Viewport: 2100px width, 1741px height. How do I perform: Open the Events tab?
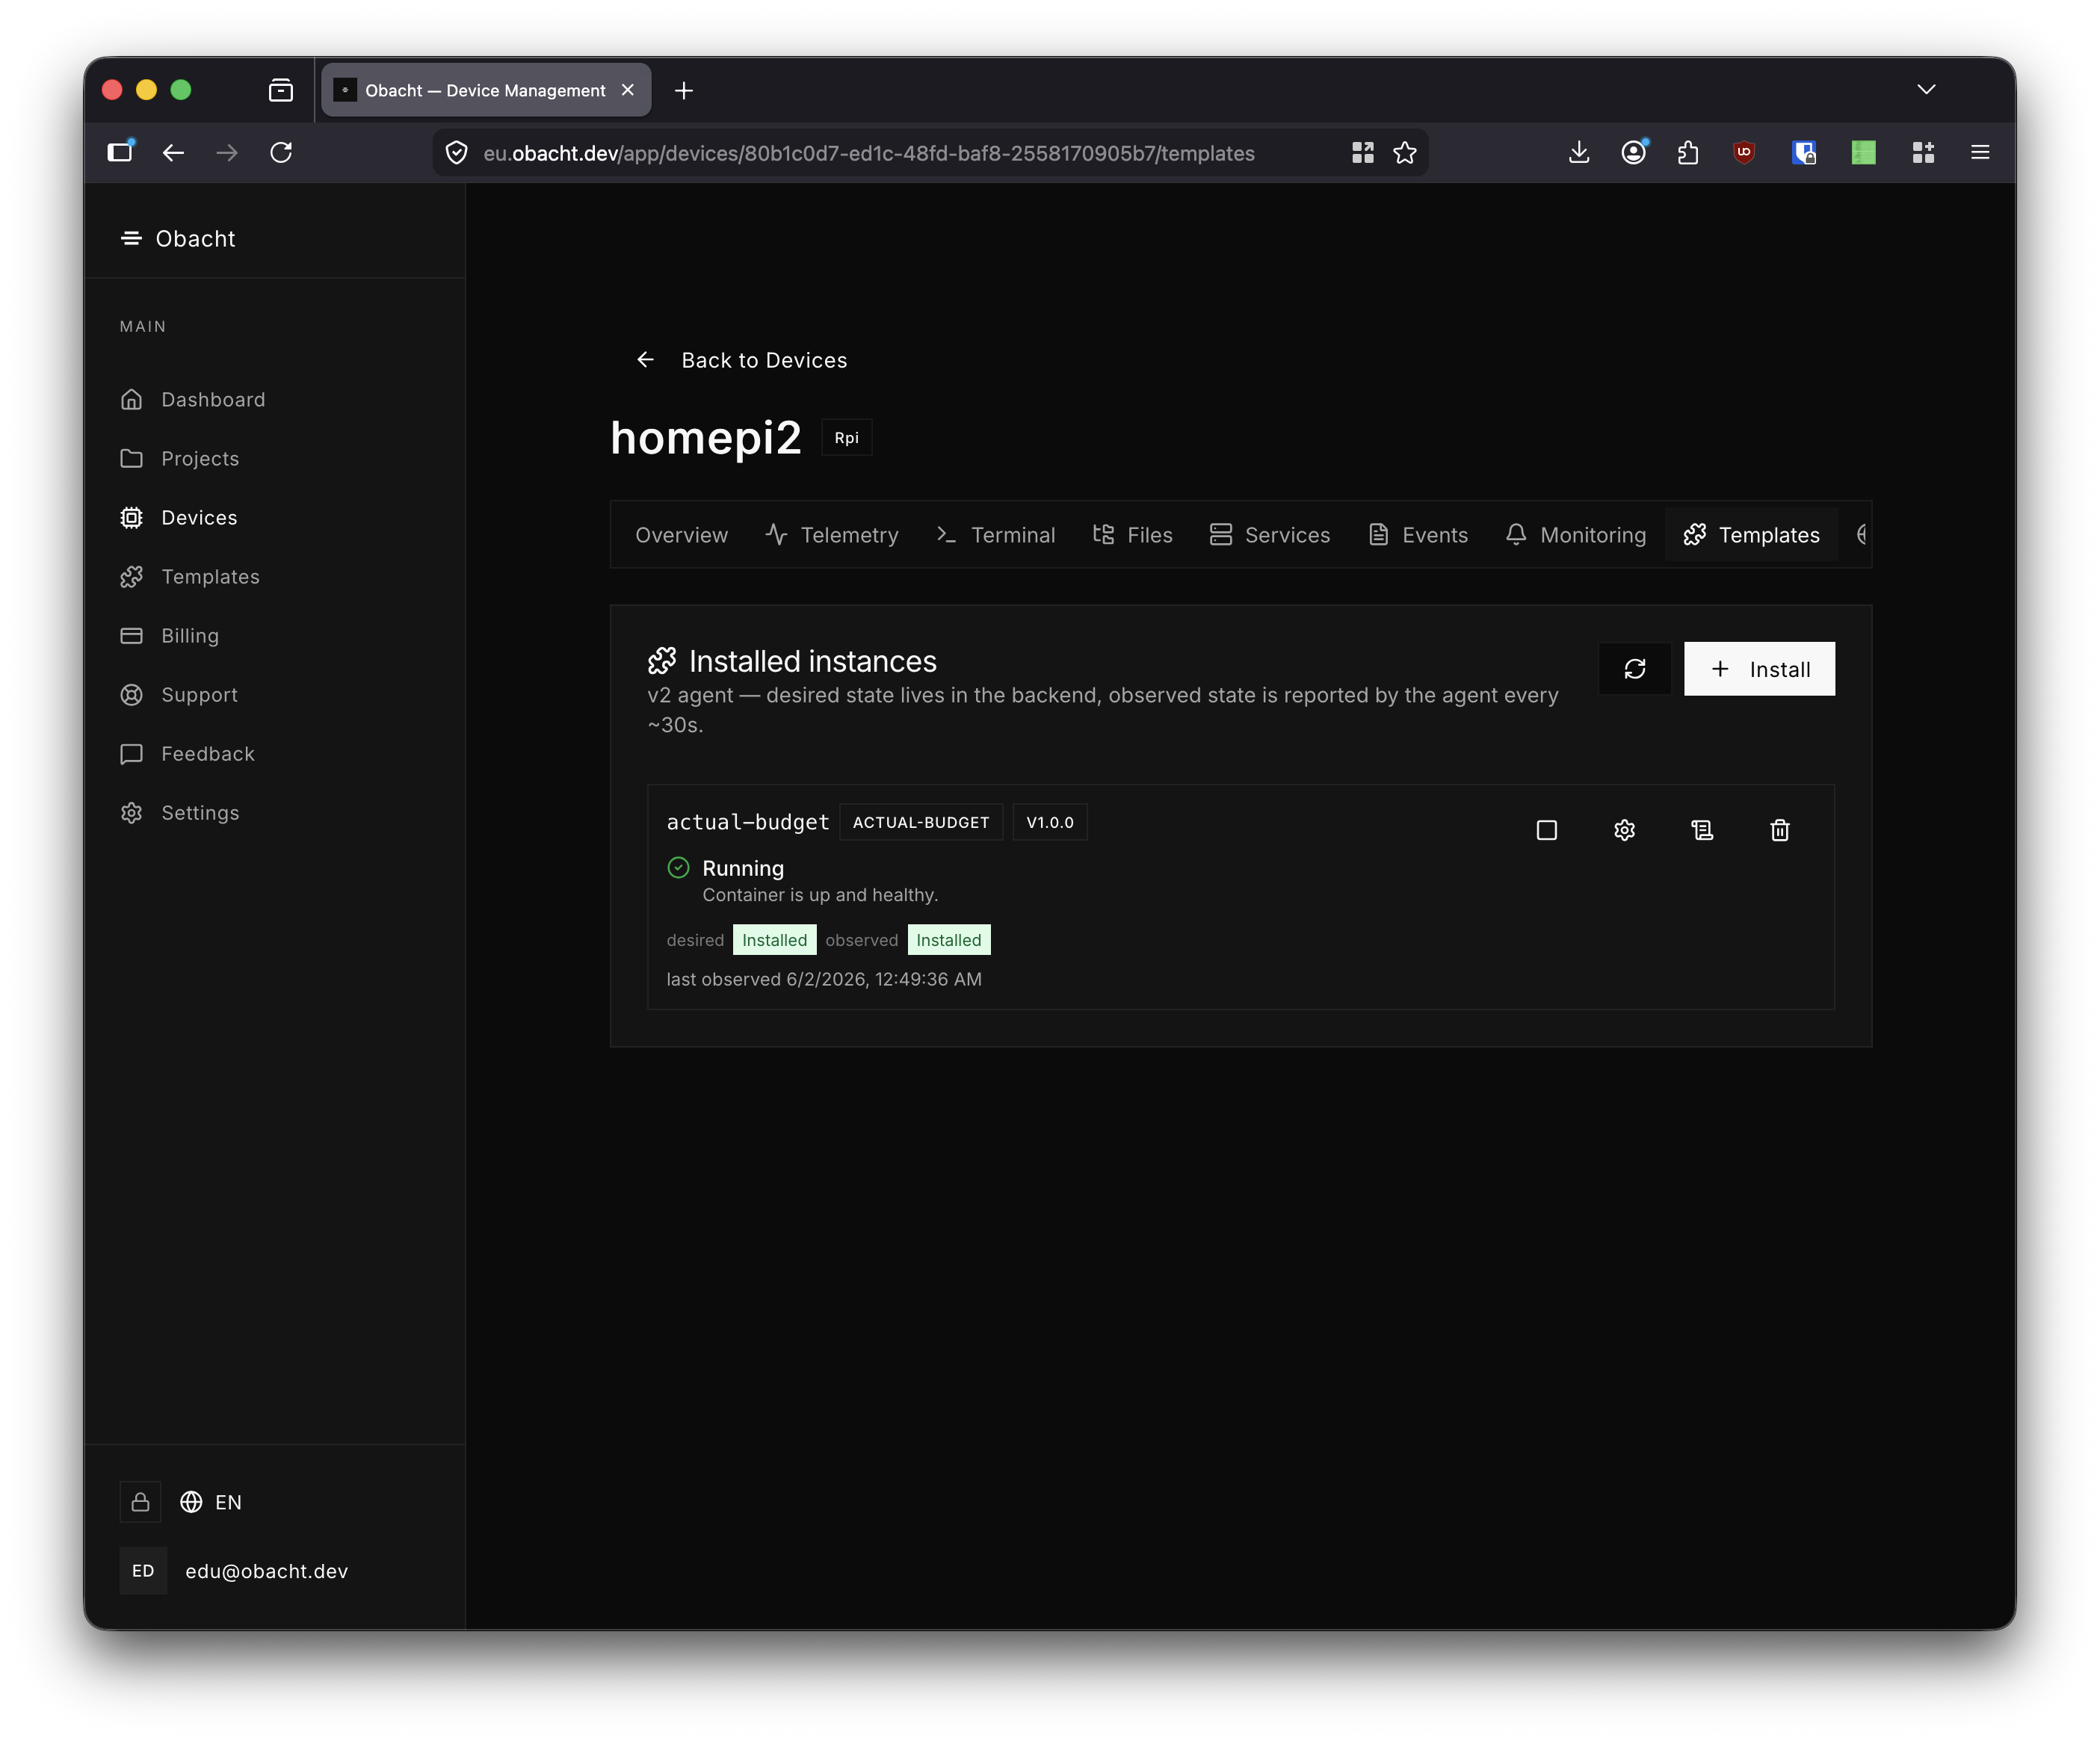1418,535
